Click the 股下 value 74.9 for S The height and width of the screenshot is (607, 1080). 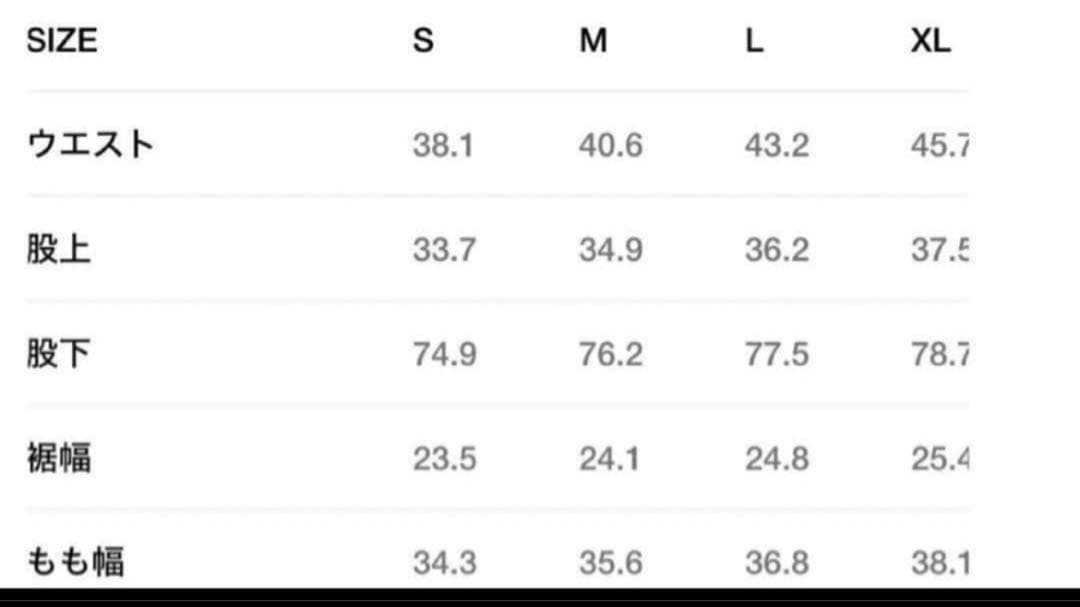444,355
